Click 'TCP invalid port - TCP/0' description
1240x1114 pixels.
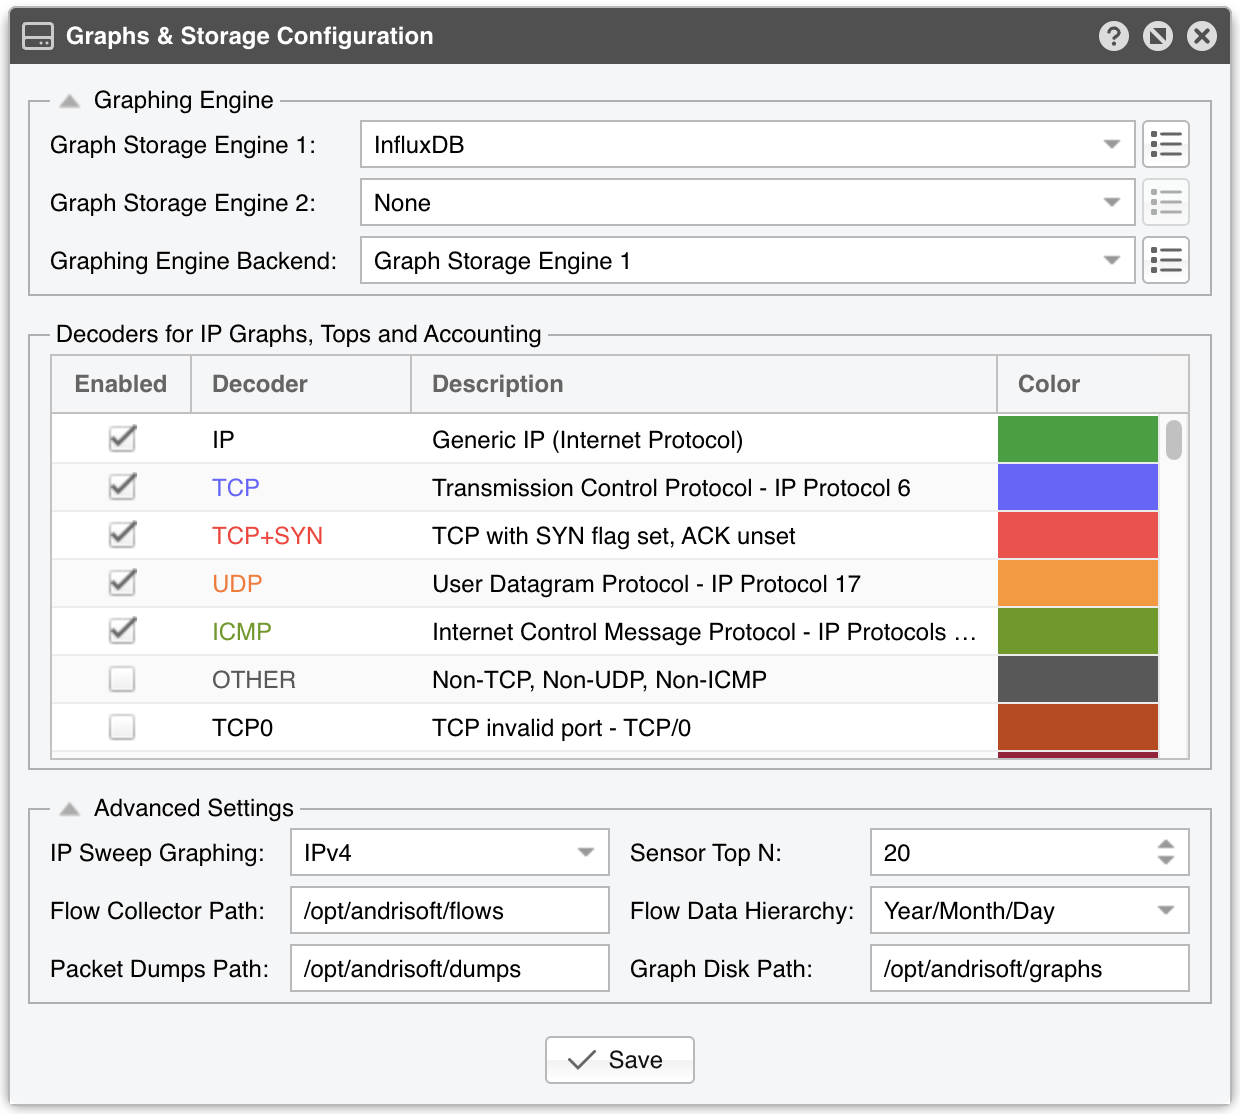click(x=561, y=728)
